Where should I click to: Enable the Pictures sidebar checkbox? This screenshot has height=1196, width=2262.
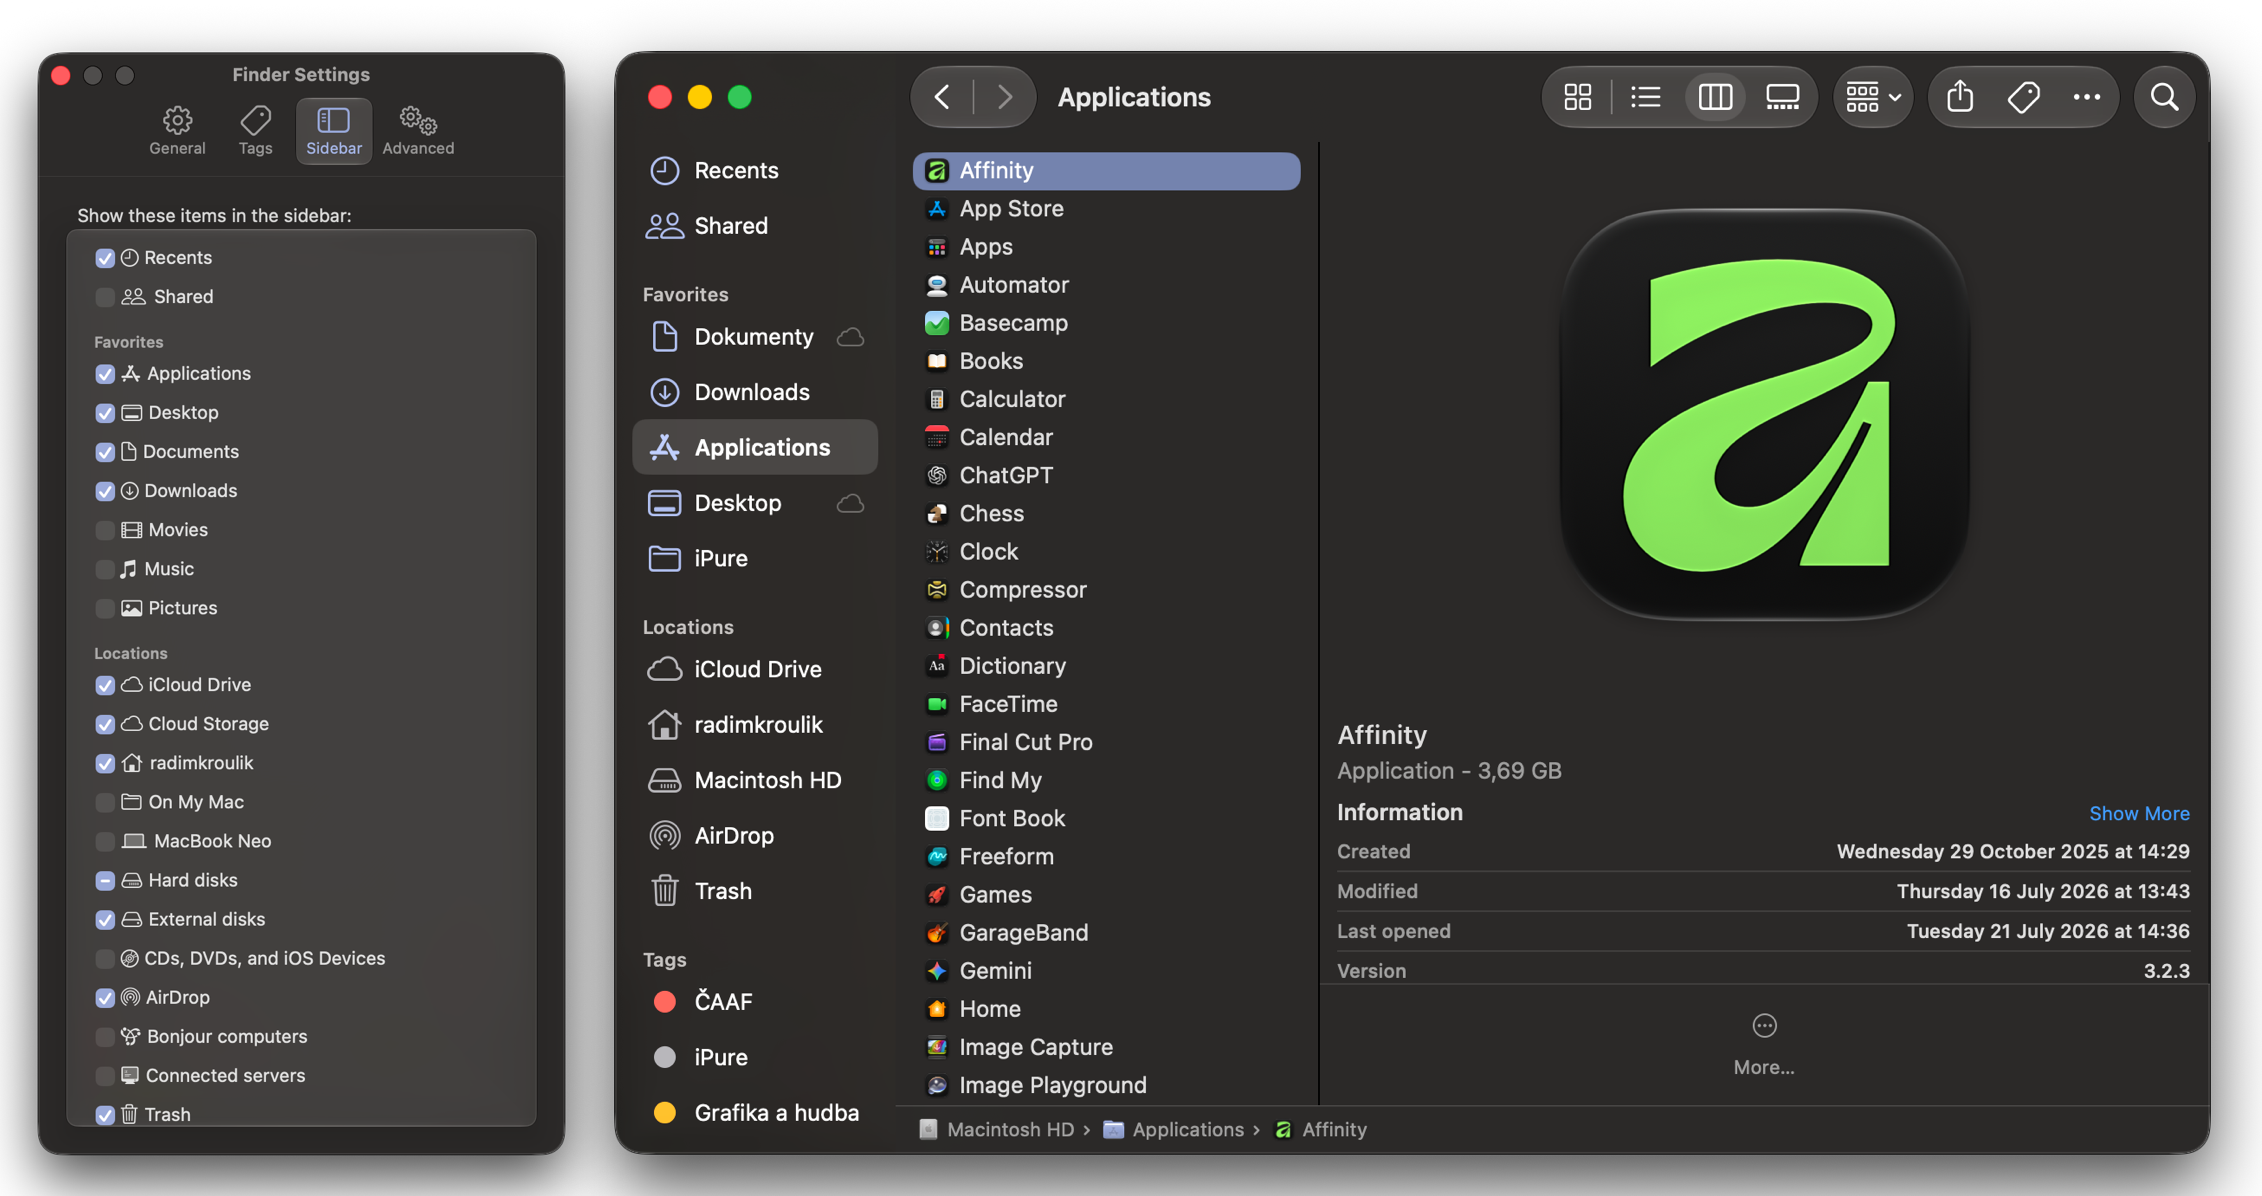tap(105, 608)
